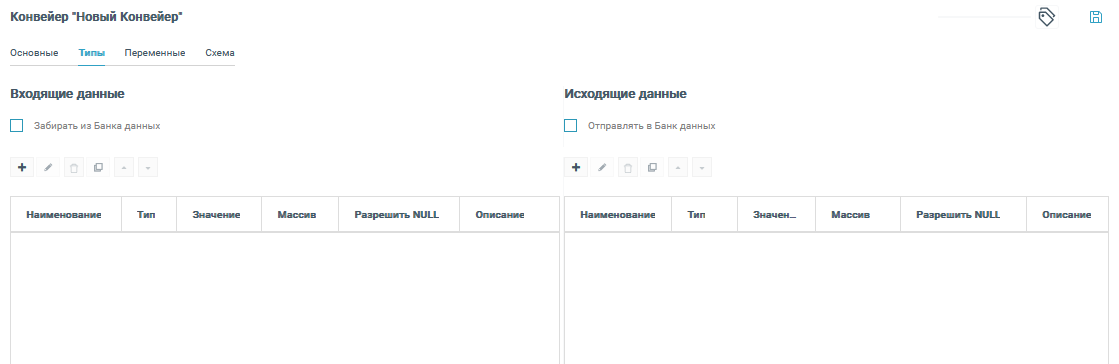Delete row trash icon in Входящие данные
This screenshot has width=1119, height=364.
point(73,168)
